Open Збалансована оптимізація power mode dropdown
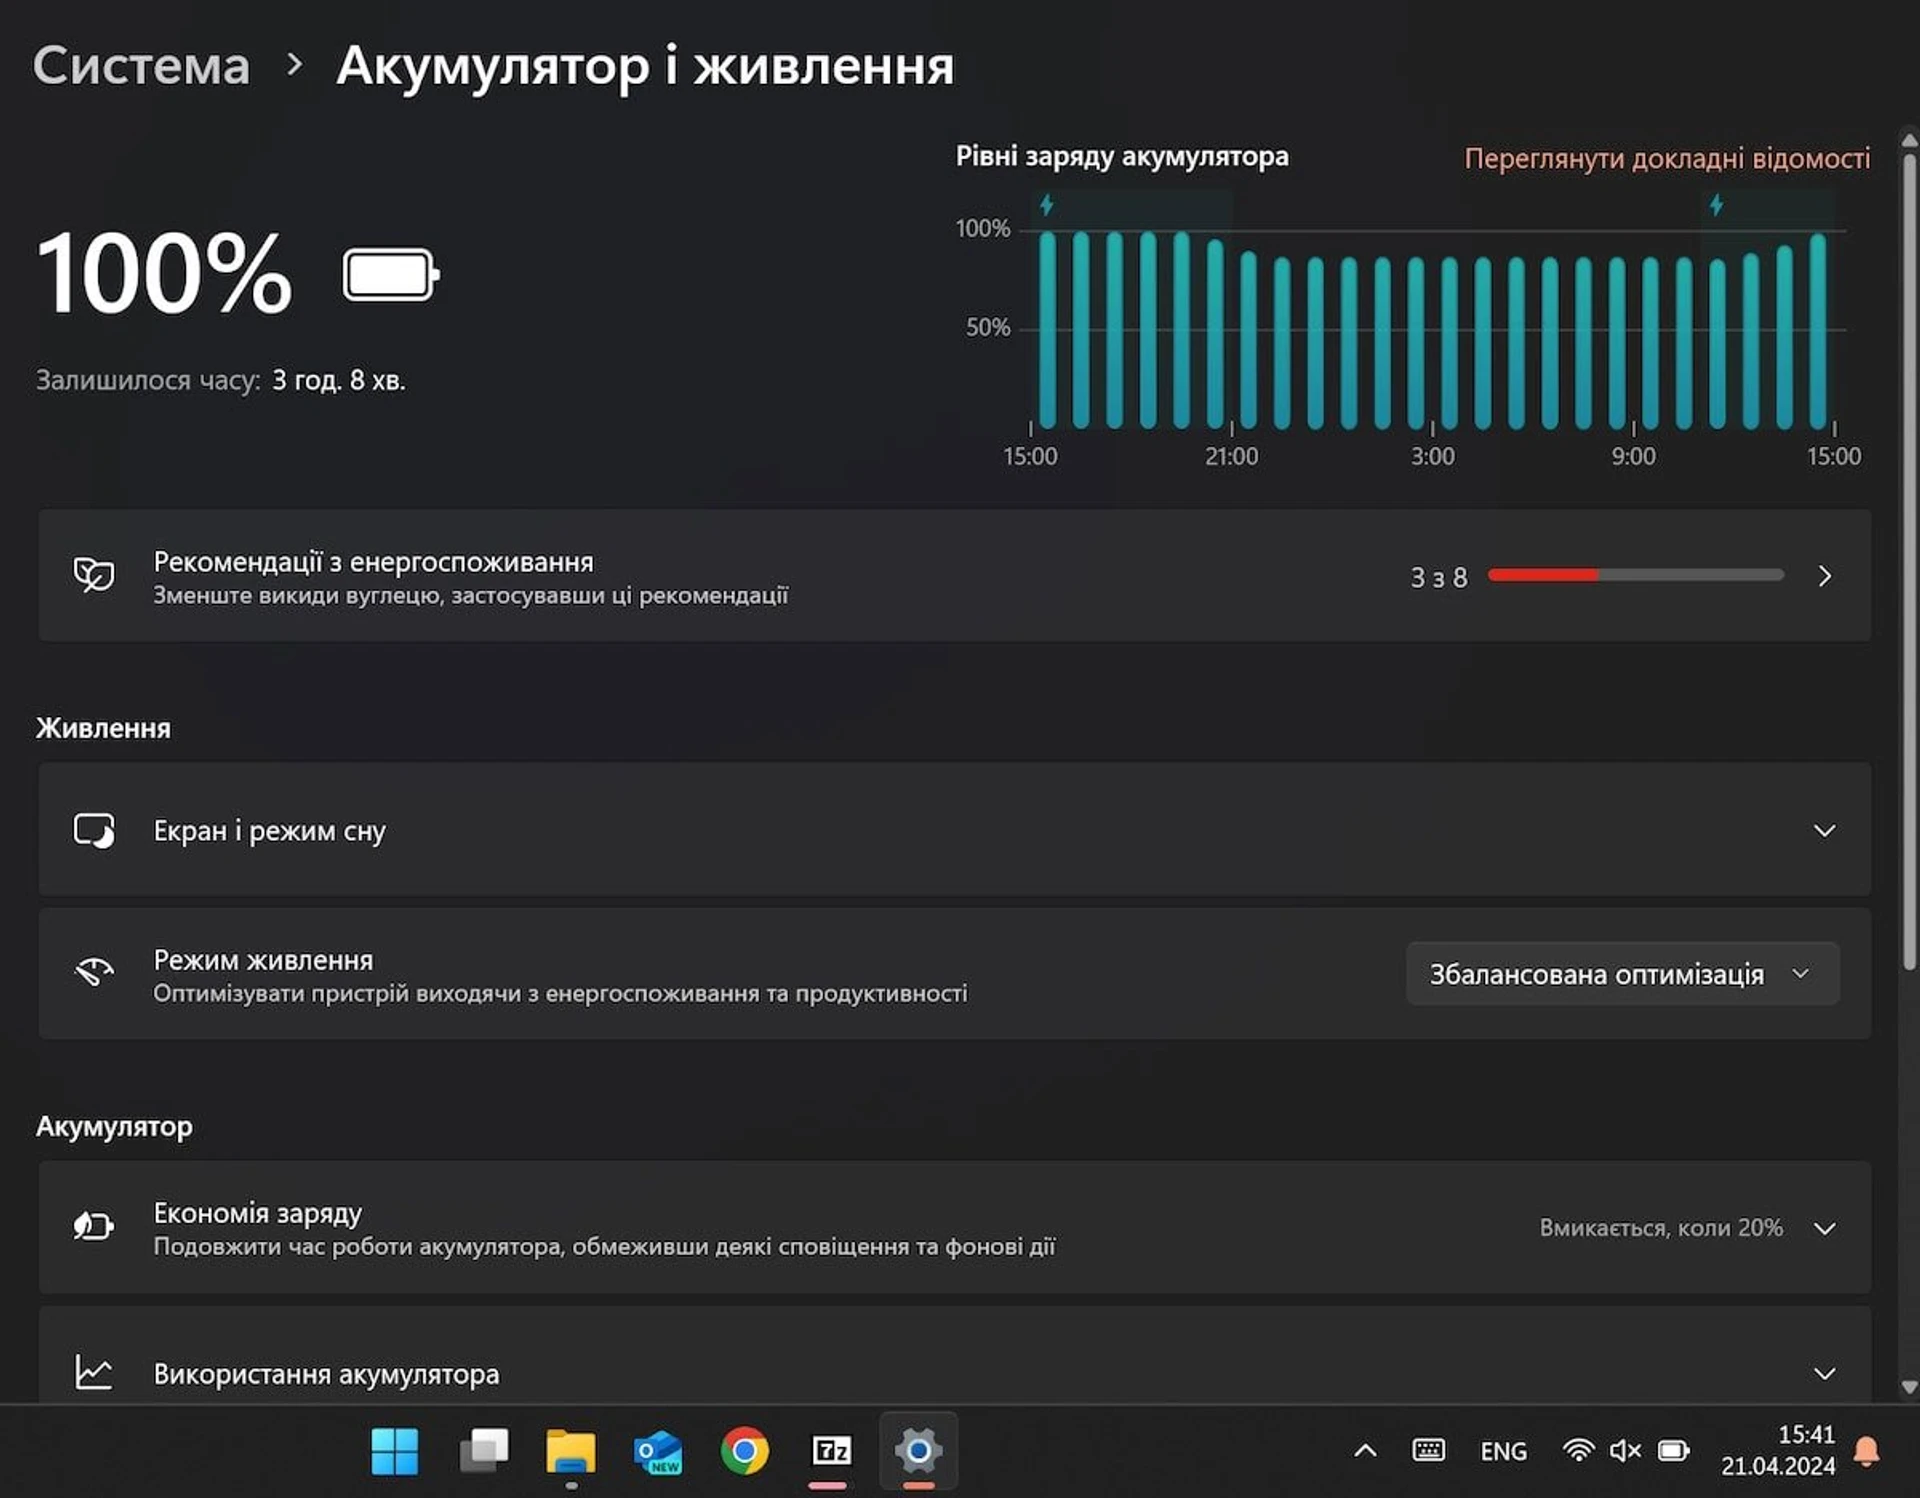1920x1498 pixels. [x=1622, y=974]
